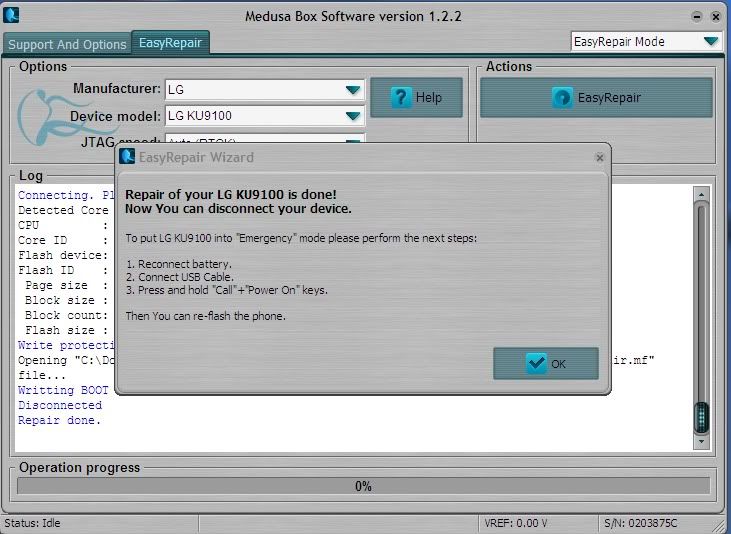Click the 'CPU' log line
The width and height of the screenshot is (731, 534).
63,225
